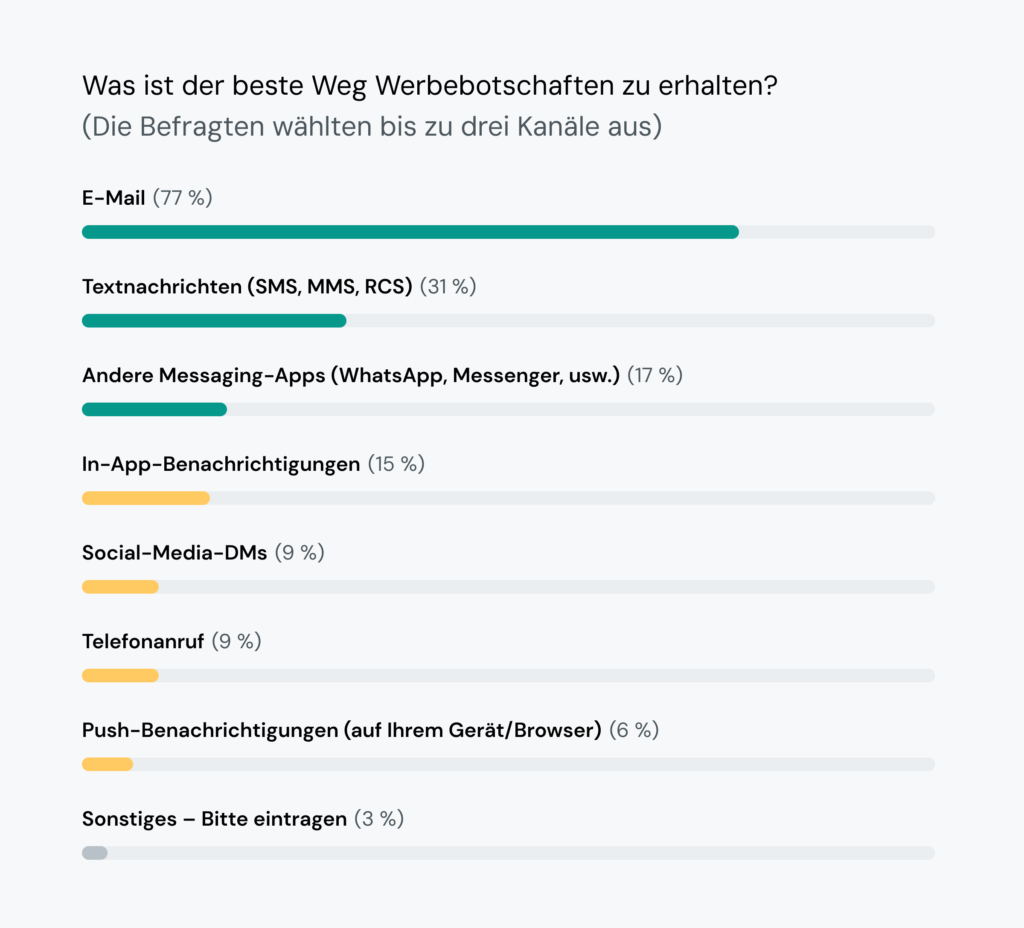Click the 77 % value
The height and width of the screenshot is (928, 1024).
click(x=183, y=198)
